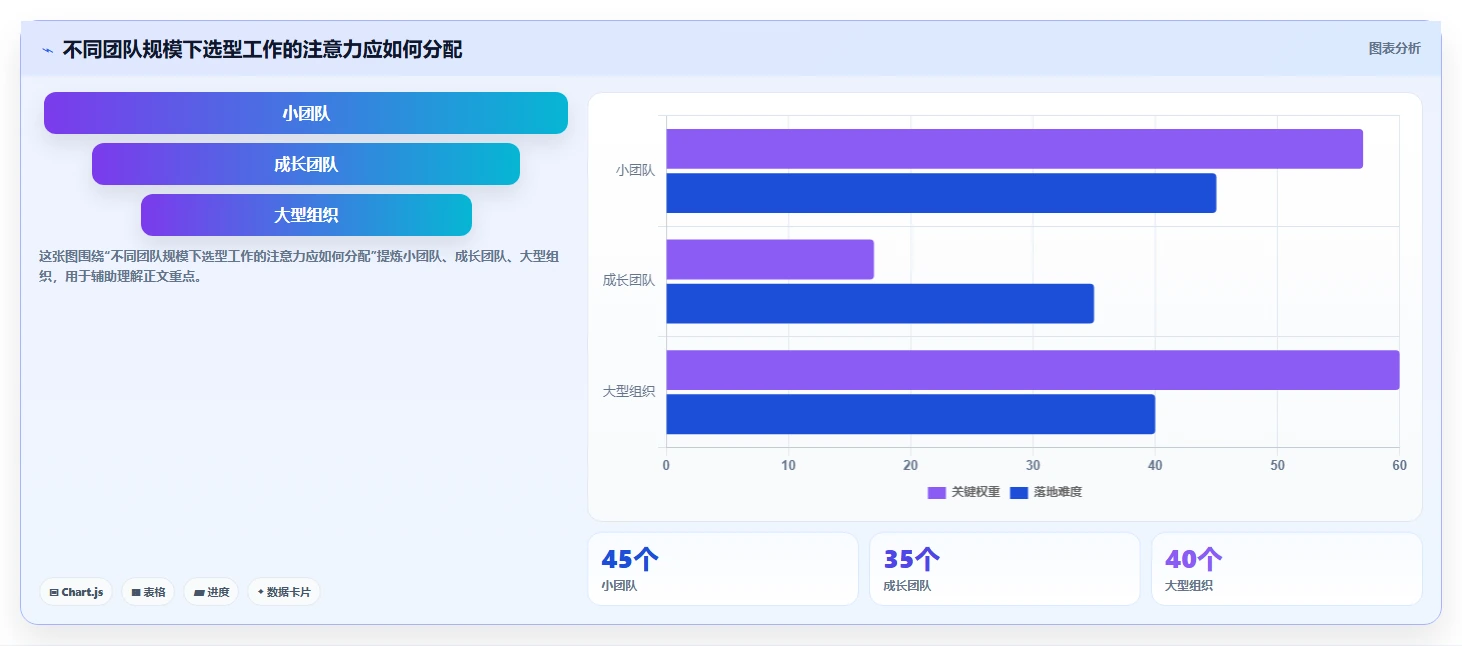Toggle the 关键权重 legend purple swatch

(937, 492)
